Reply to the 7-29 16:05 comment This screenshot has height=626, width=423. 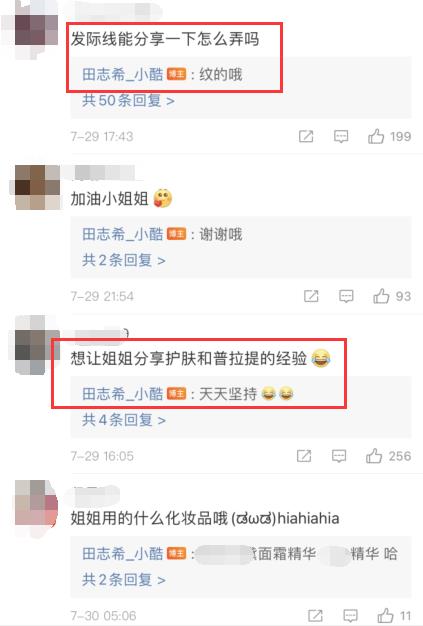click(339, 456)
